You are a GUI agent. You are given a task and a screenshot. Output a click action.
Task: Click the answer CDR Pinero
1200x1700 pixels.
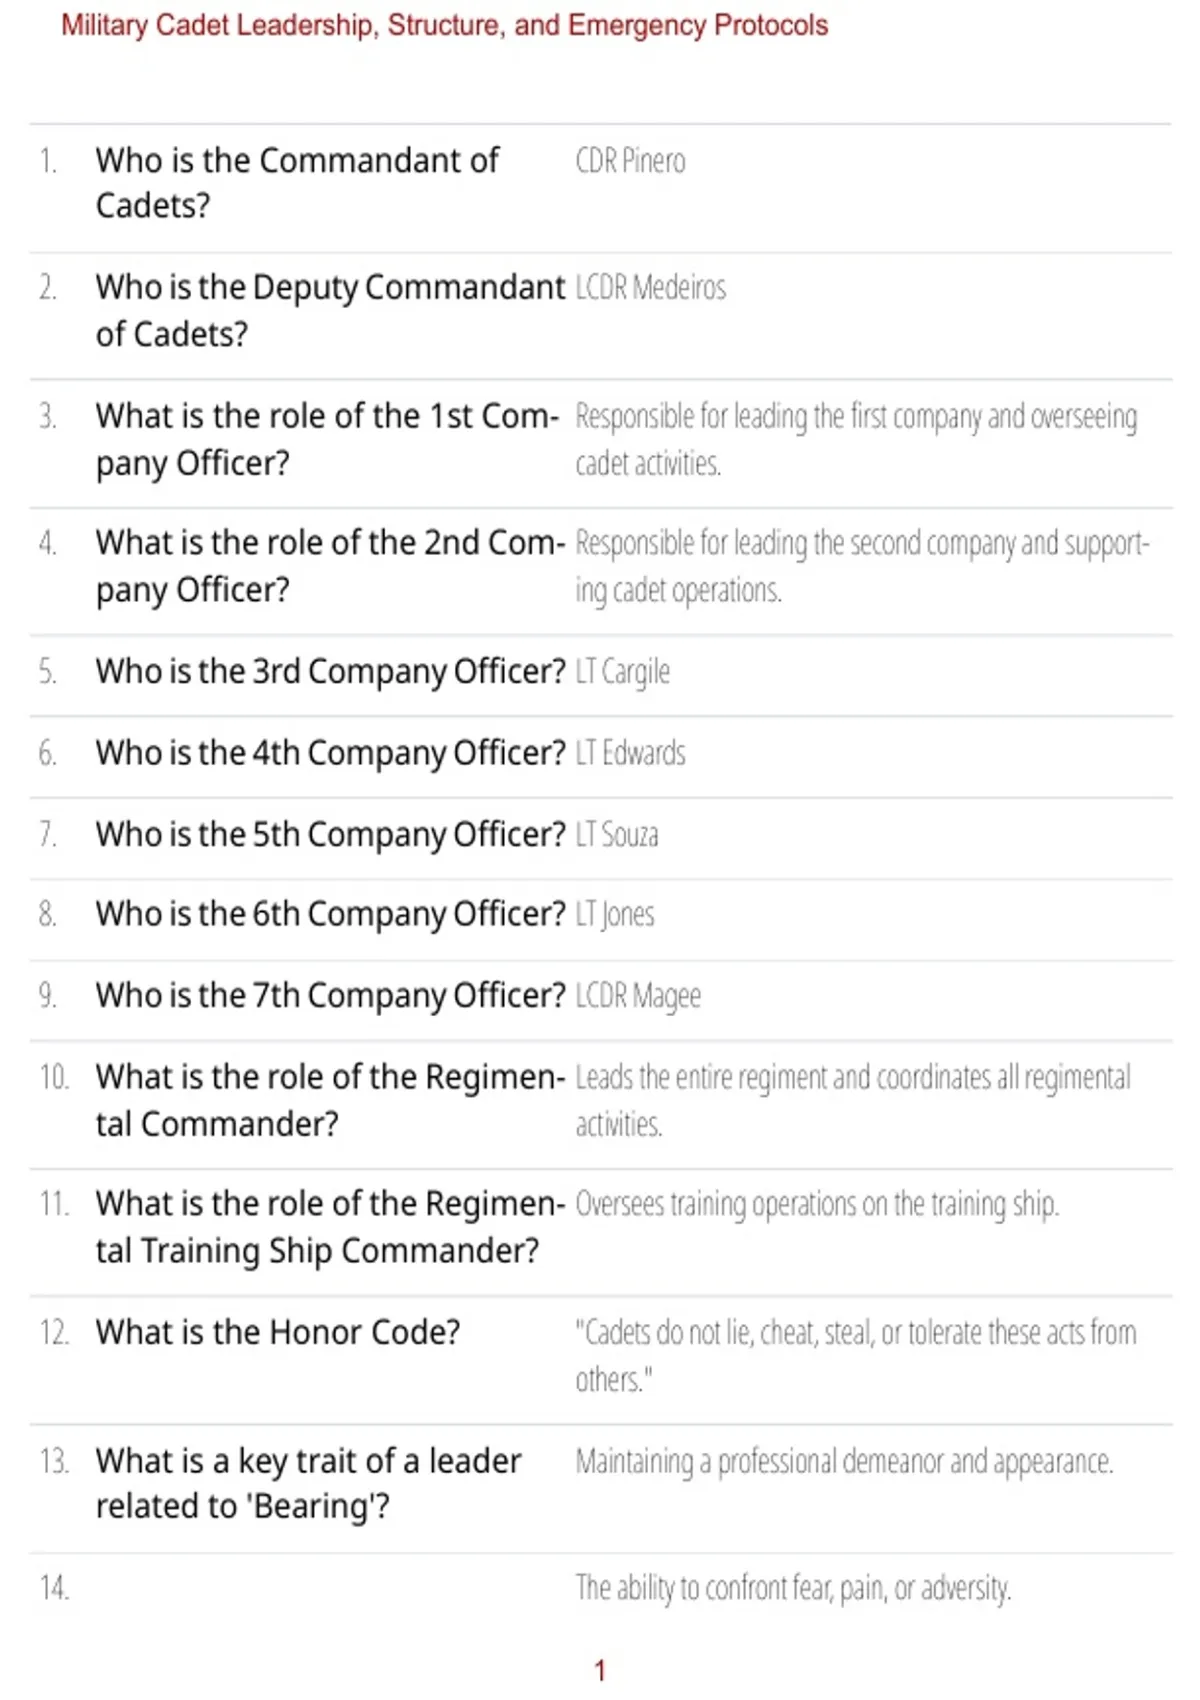[630, 161]
